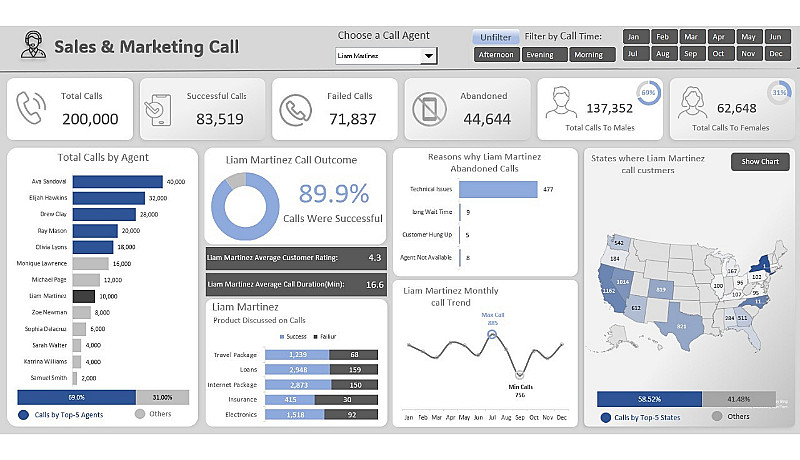Select the Jul month filter
This screenshot has width=800, height=460.
point(636,54)
